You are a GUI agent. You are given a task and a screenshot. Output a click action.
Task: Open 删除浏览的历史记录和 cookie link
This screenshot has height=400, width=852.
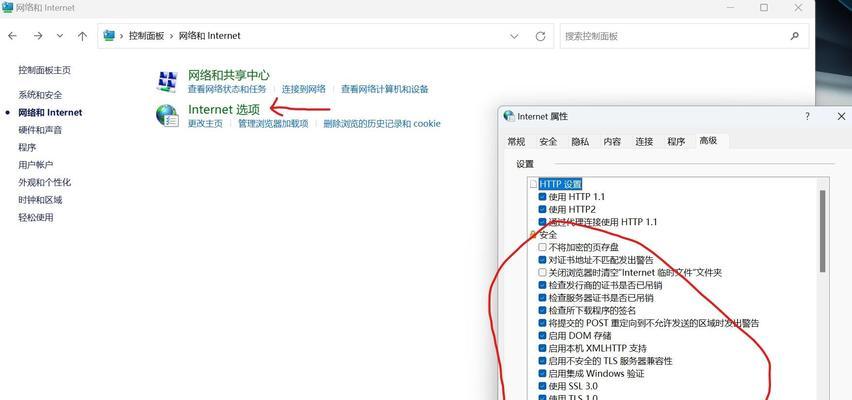click(x=382, y=123)
